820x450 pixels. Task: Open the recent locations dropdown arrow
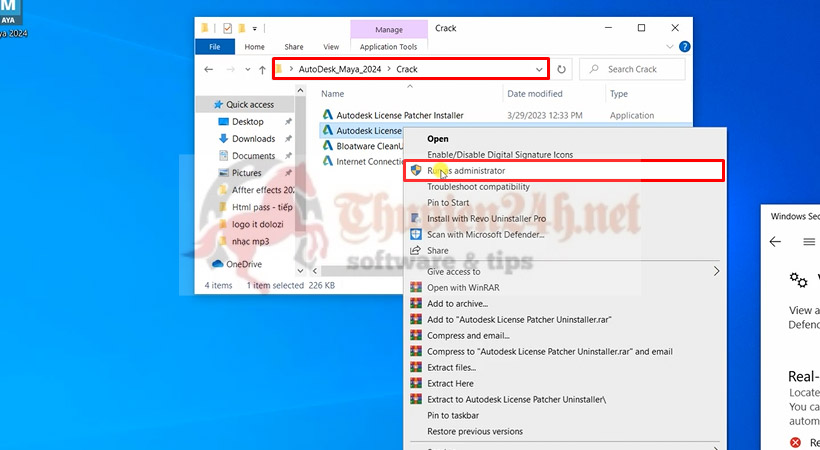pyautogui.click(x=247, y=69)
